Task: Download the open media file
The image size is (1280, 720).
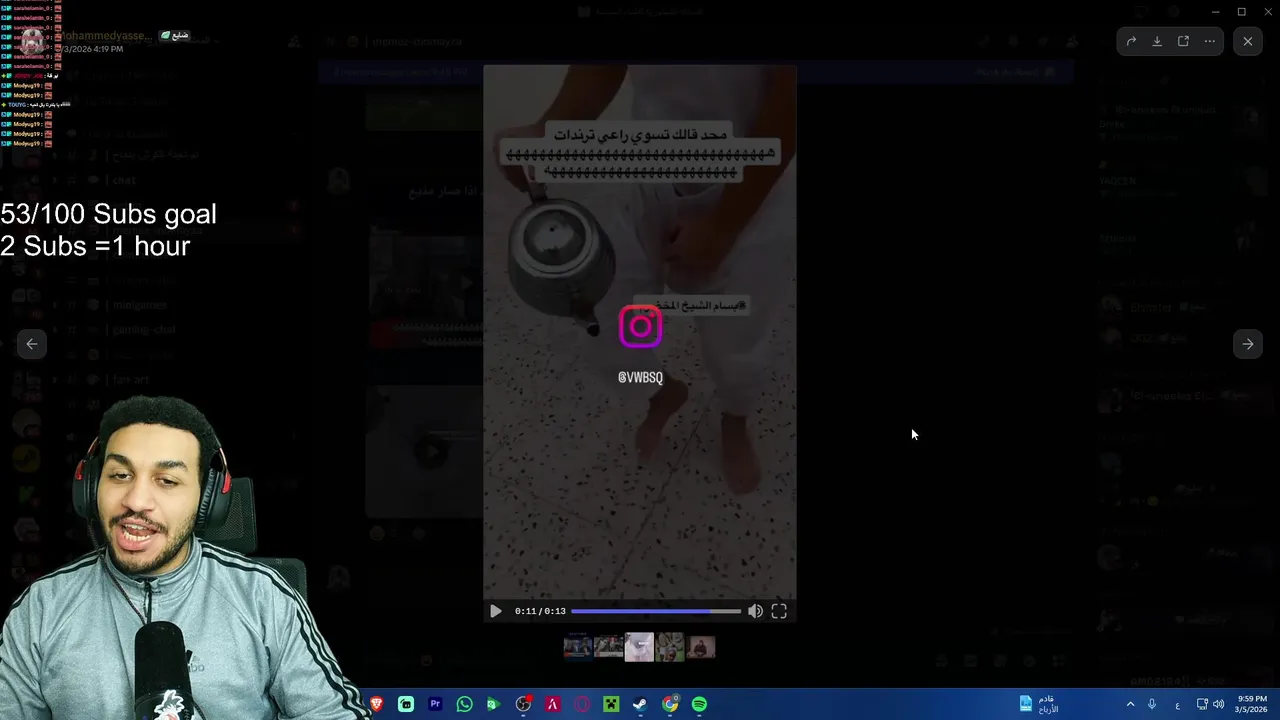Action: [x=1157, y=41]
